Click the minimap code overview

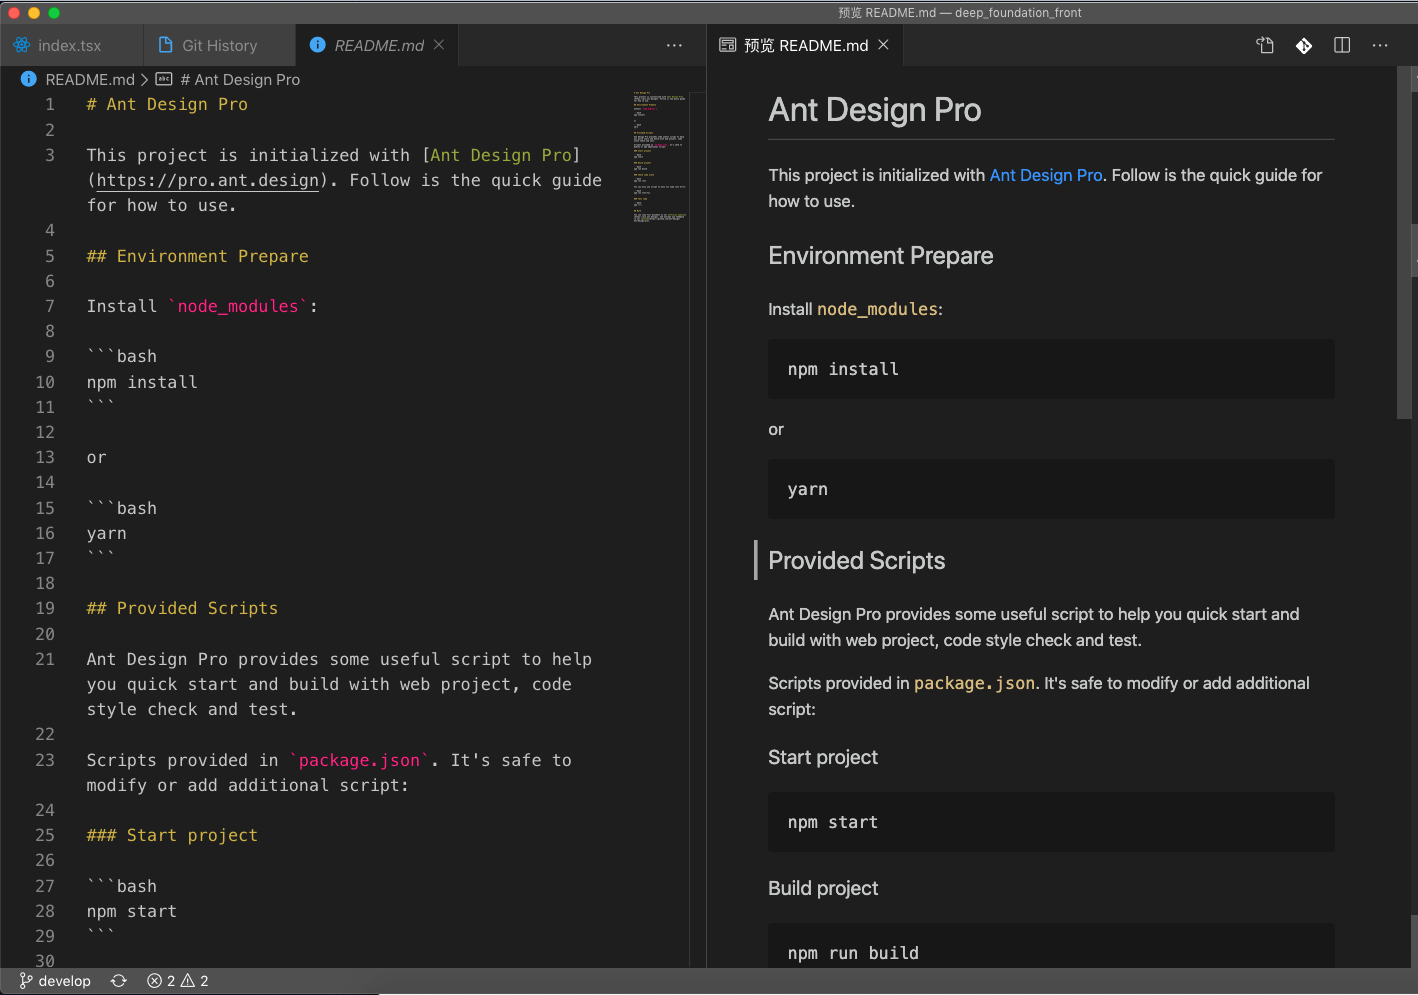click(659, 156)
